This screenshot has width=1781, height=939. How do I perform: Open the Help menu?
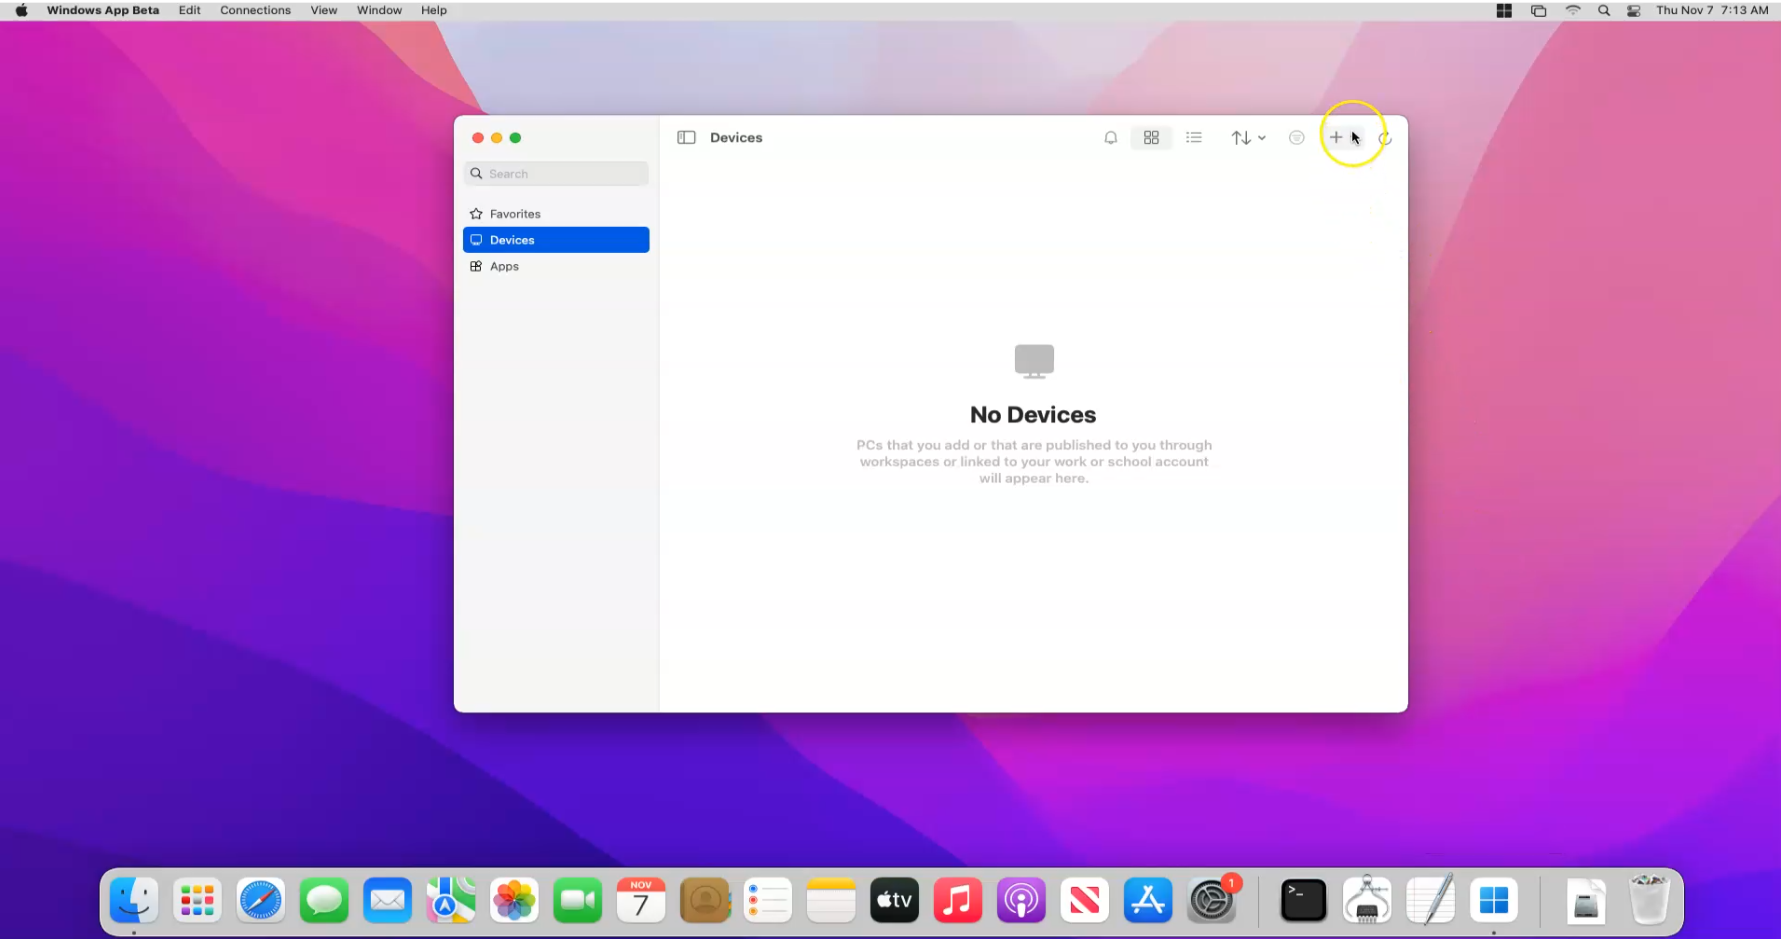point(433,10)
